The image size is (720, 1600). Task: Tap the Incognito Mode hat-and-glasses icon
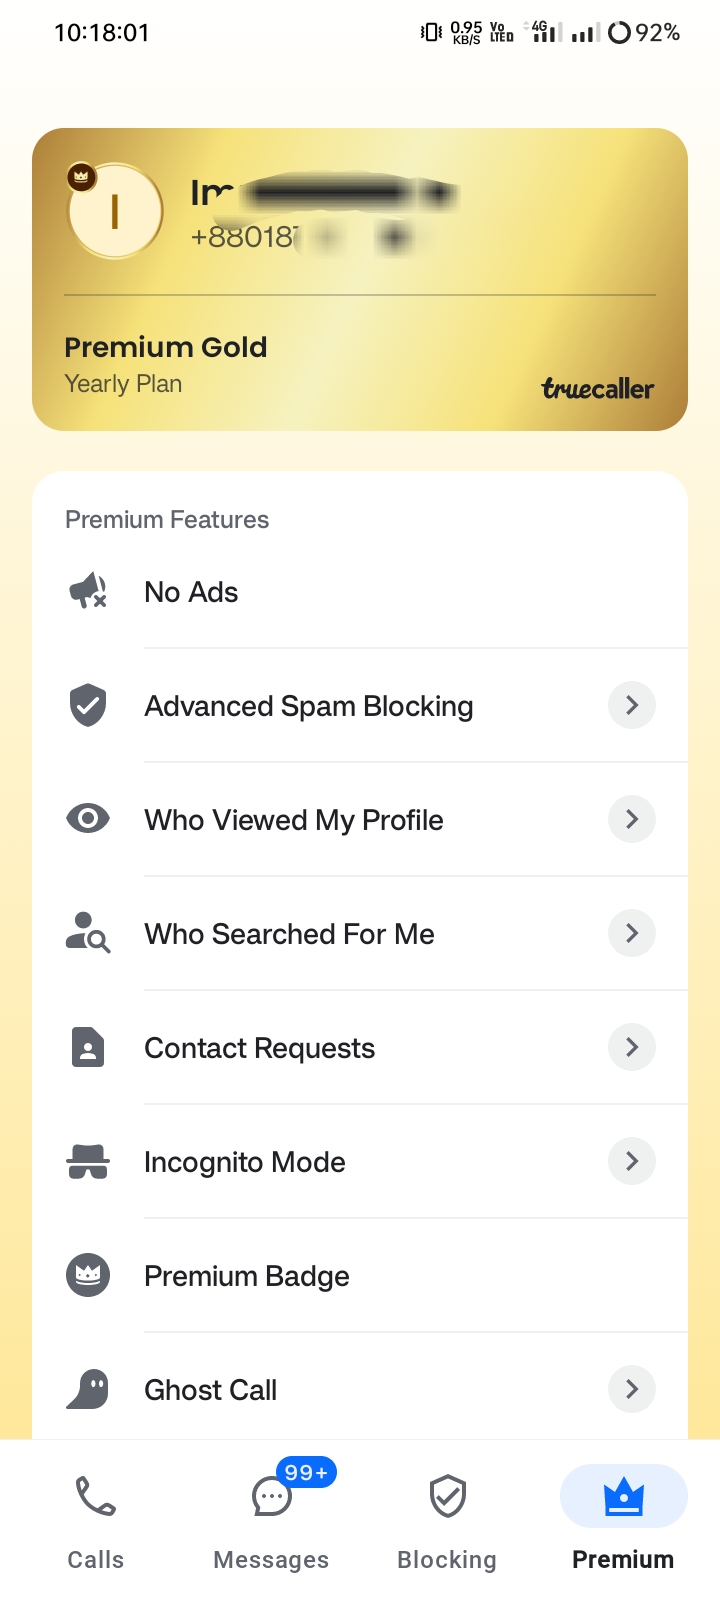(88, 1161)
